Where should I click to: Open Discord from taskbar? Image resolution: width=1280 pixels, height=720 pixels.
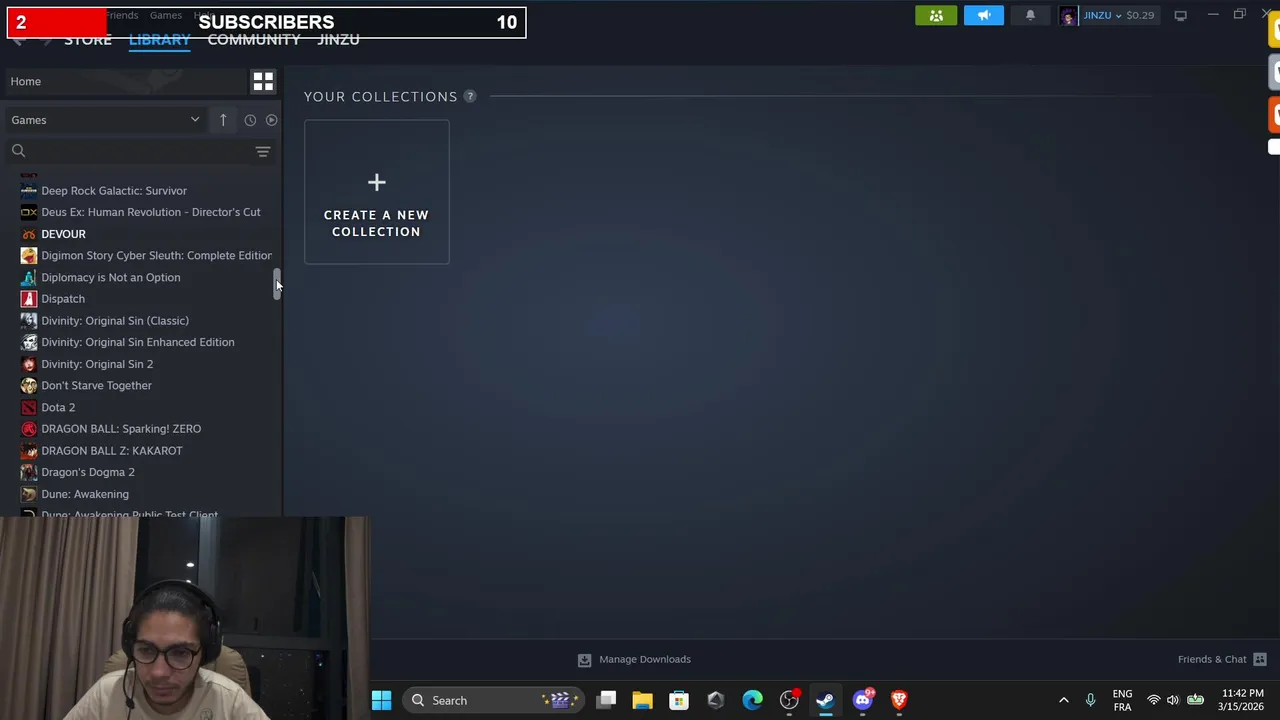tap(863, 700)
